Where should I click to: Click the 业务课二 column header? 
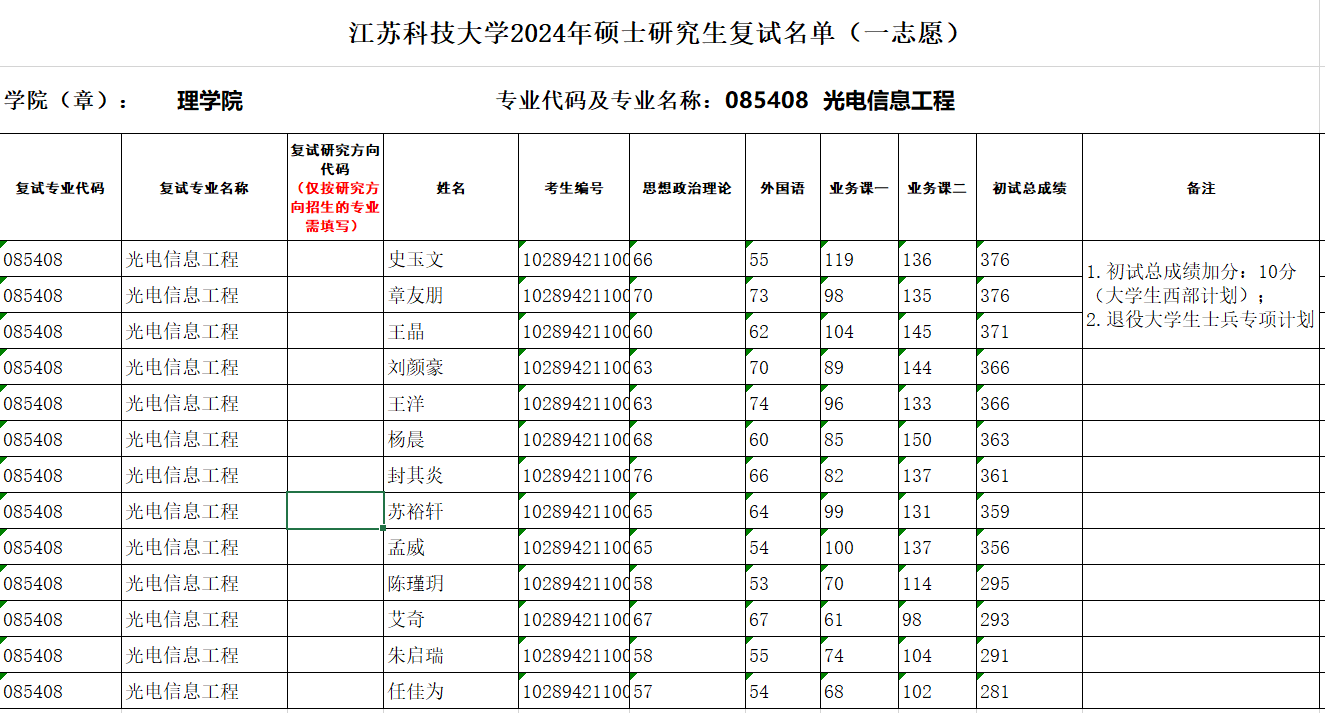point(937,188)
